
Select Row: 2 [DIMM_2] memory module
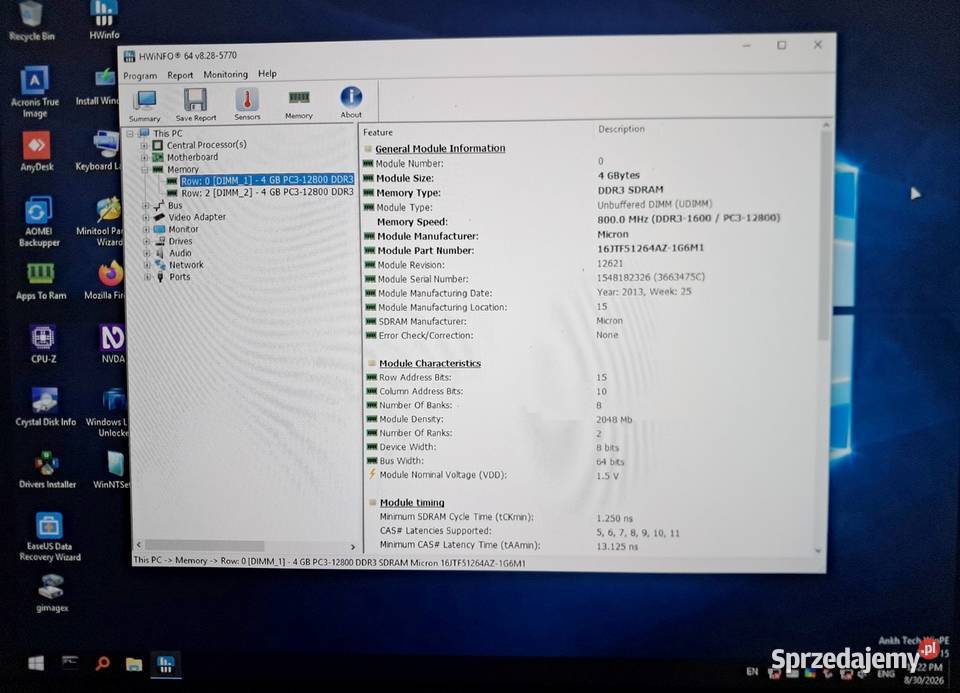(268, 192)
